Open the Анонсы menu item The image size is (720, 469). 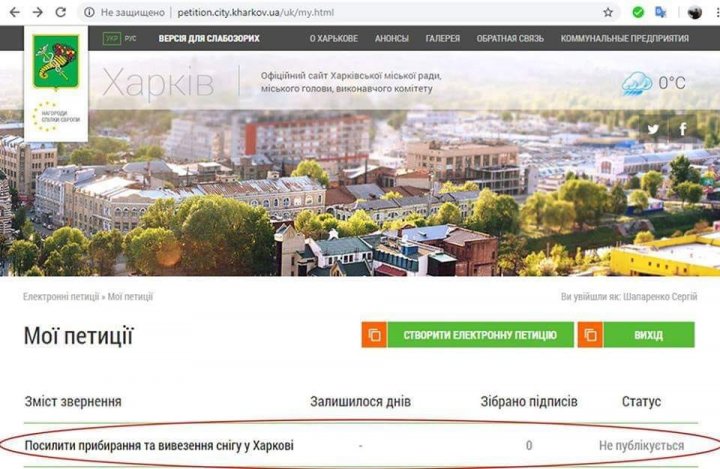pos(392,39)
